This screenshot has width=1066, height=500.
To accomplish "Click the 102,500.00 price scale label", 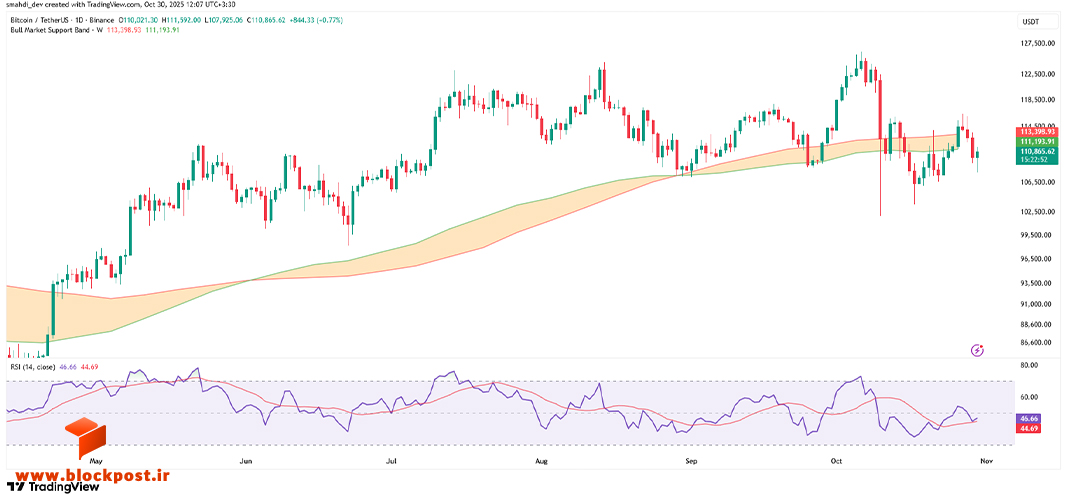I will click(1035, 212).
